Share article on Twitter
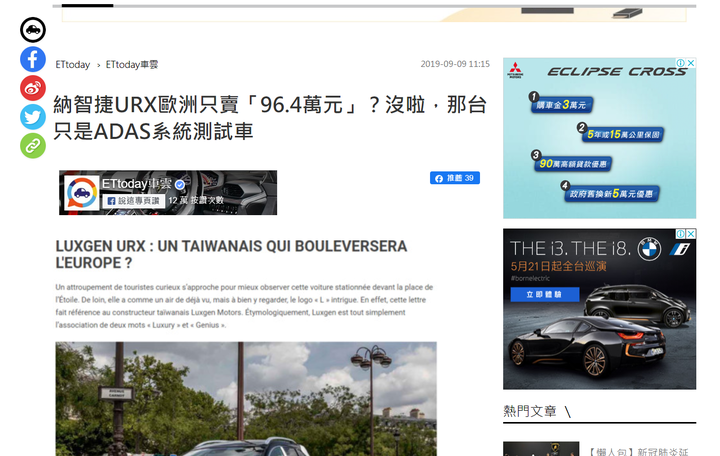Image resolution: width=720 pixels, height=456 pixels. click(x=33, y=117)
